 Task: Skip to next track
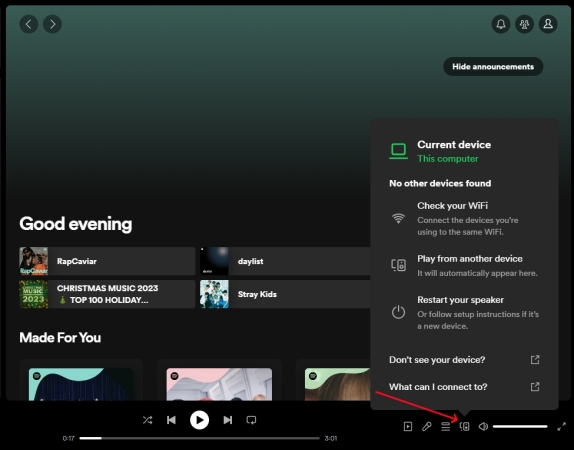pyautogui.click(x=228, y=420)
